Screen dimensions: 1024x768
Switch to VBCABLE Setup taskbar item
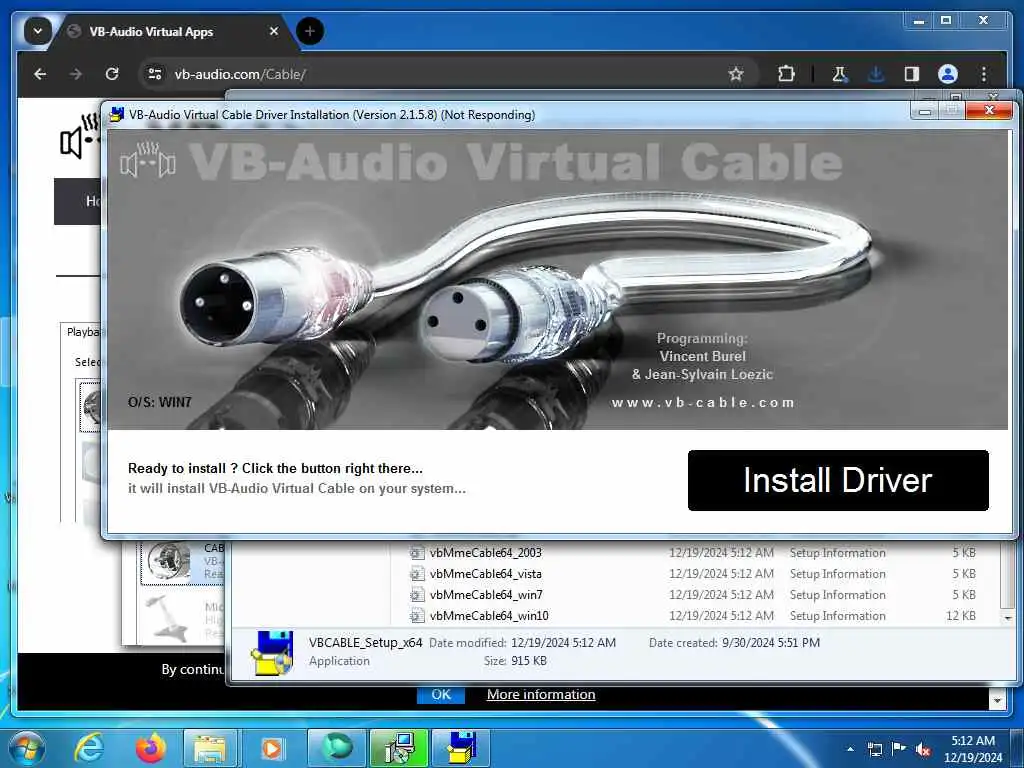(460, 748)
